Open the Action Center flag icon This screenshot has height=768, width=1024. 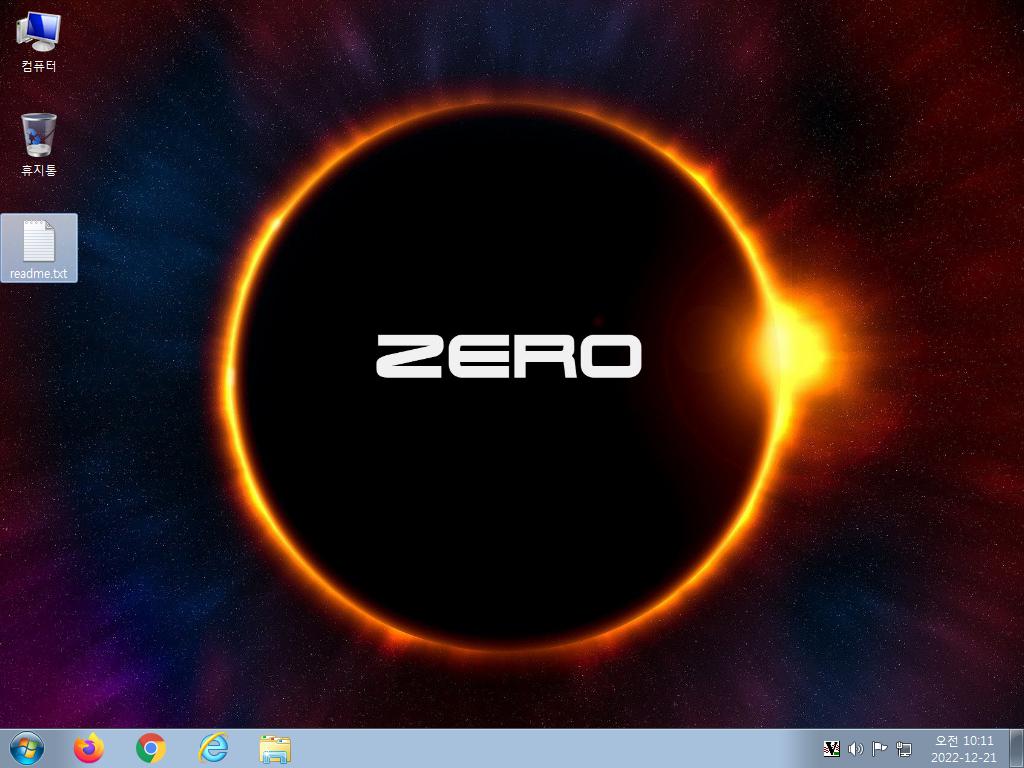(x=880, y=748)
